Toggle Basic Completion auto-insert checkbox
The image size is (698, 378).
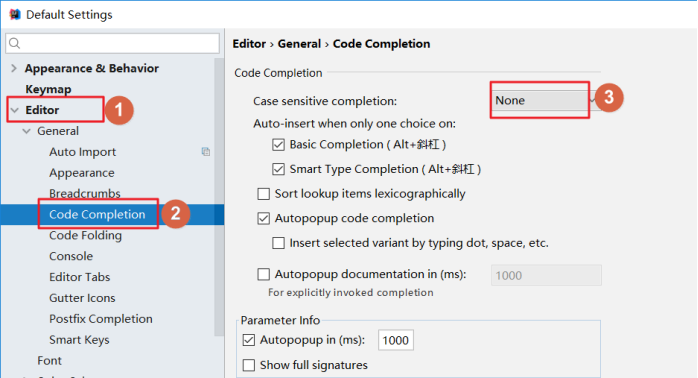[x=278, y=145]
